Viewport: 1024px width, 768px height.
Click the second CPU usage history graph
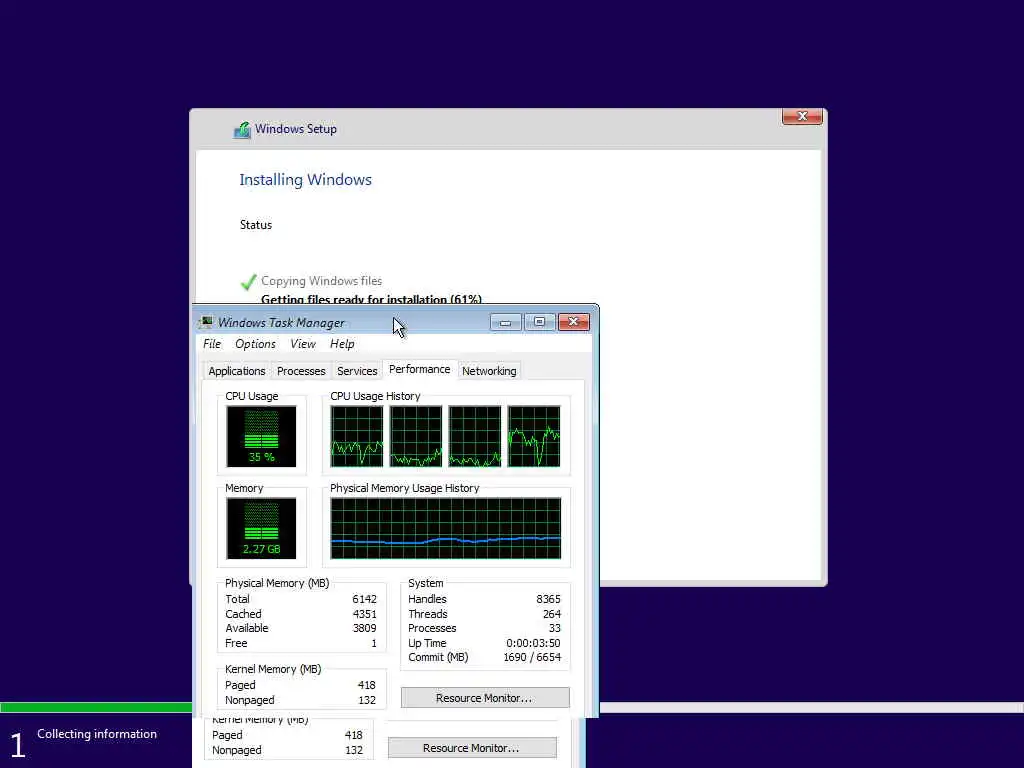click(415, 436)
